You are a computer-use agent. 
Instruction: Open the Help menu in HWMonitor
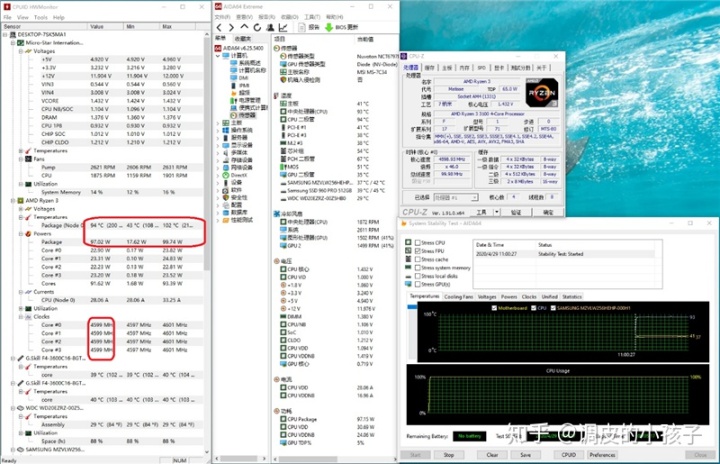click(x=58, y=17)
